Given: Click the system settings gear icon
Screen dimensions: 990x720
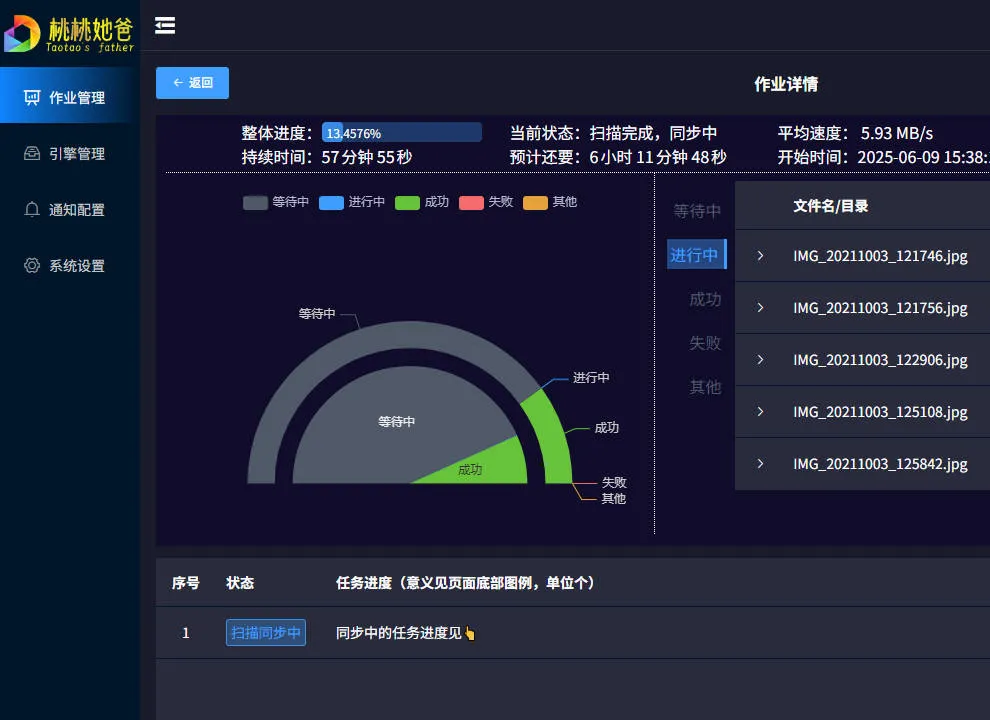Looking at the screenshot, I should (32, 266).
